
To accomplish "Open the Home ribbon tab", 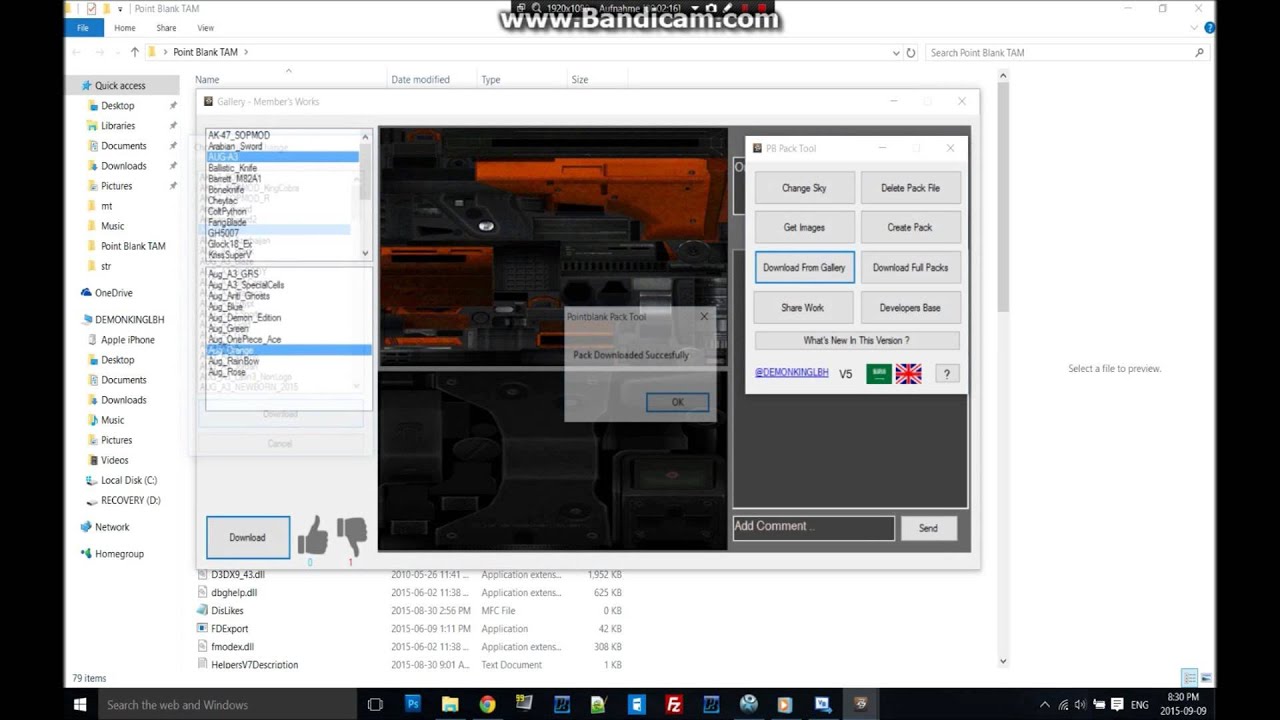I will 124,28.
